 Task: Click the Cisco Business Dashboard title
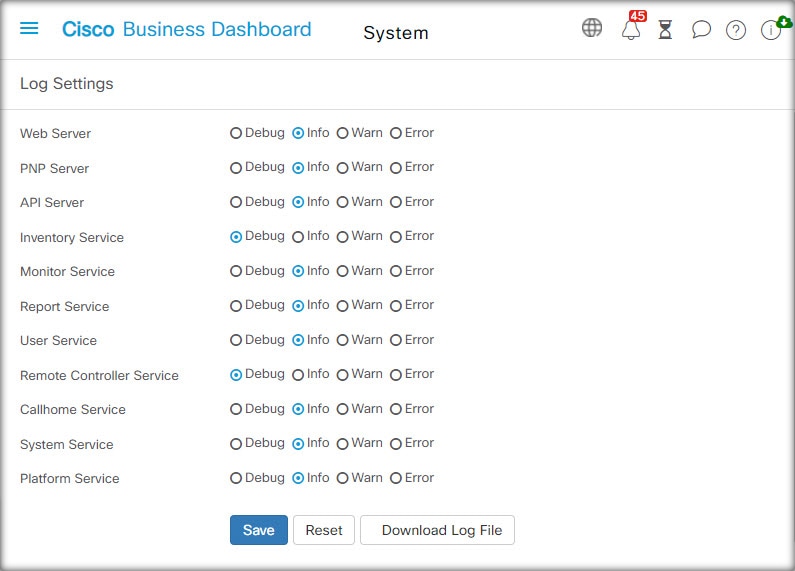(x=187, y=29)
